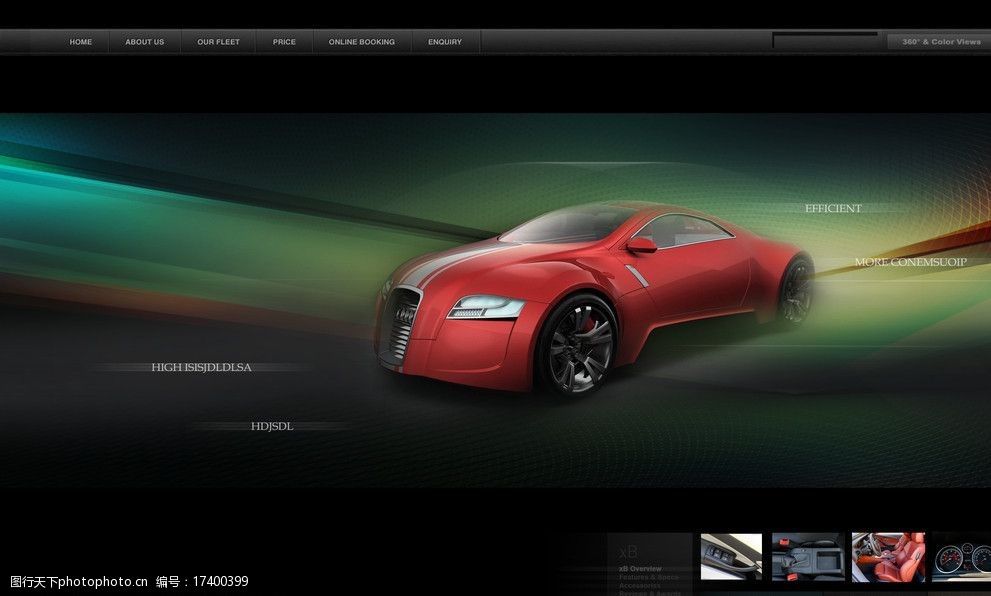Image resolution: width=991 pixels, height=596 pixels.
Task: Click the ENQUIRY navigation link
Action: coord(445,42)
